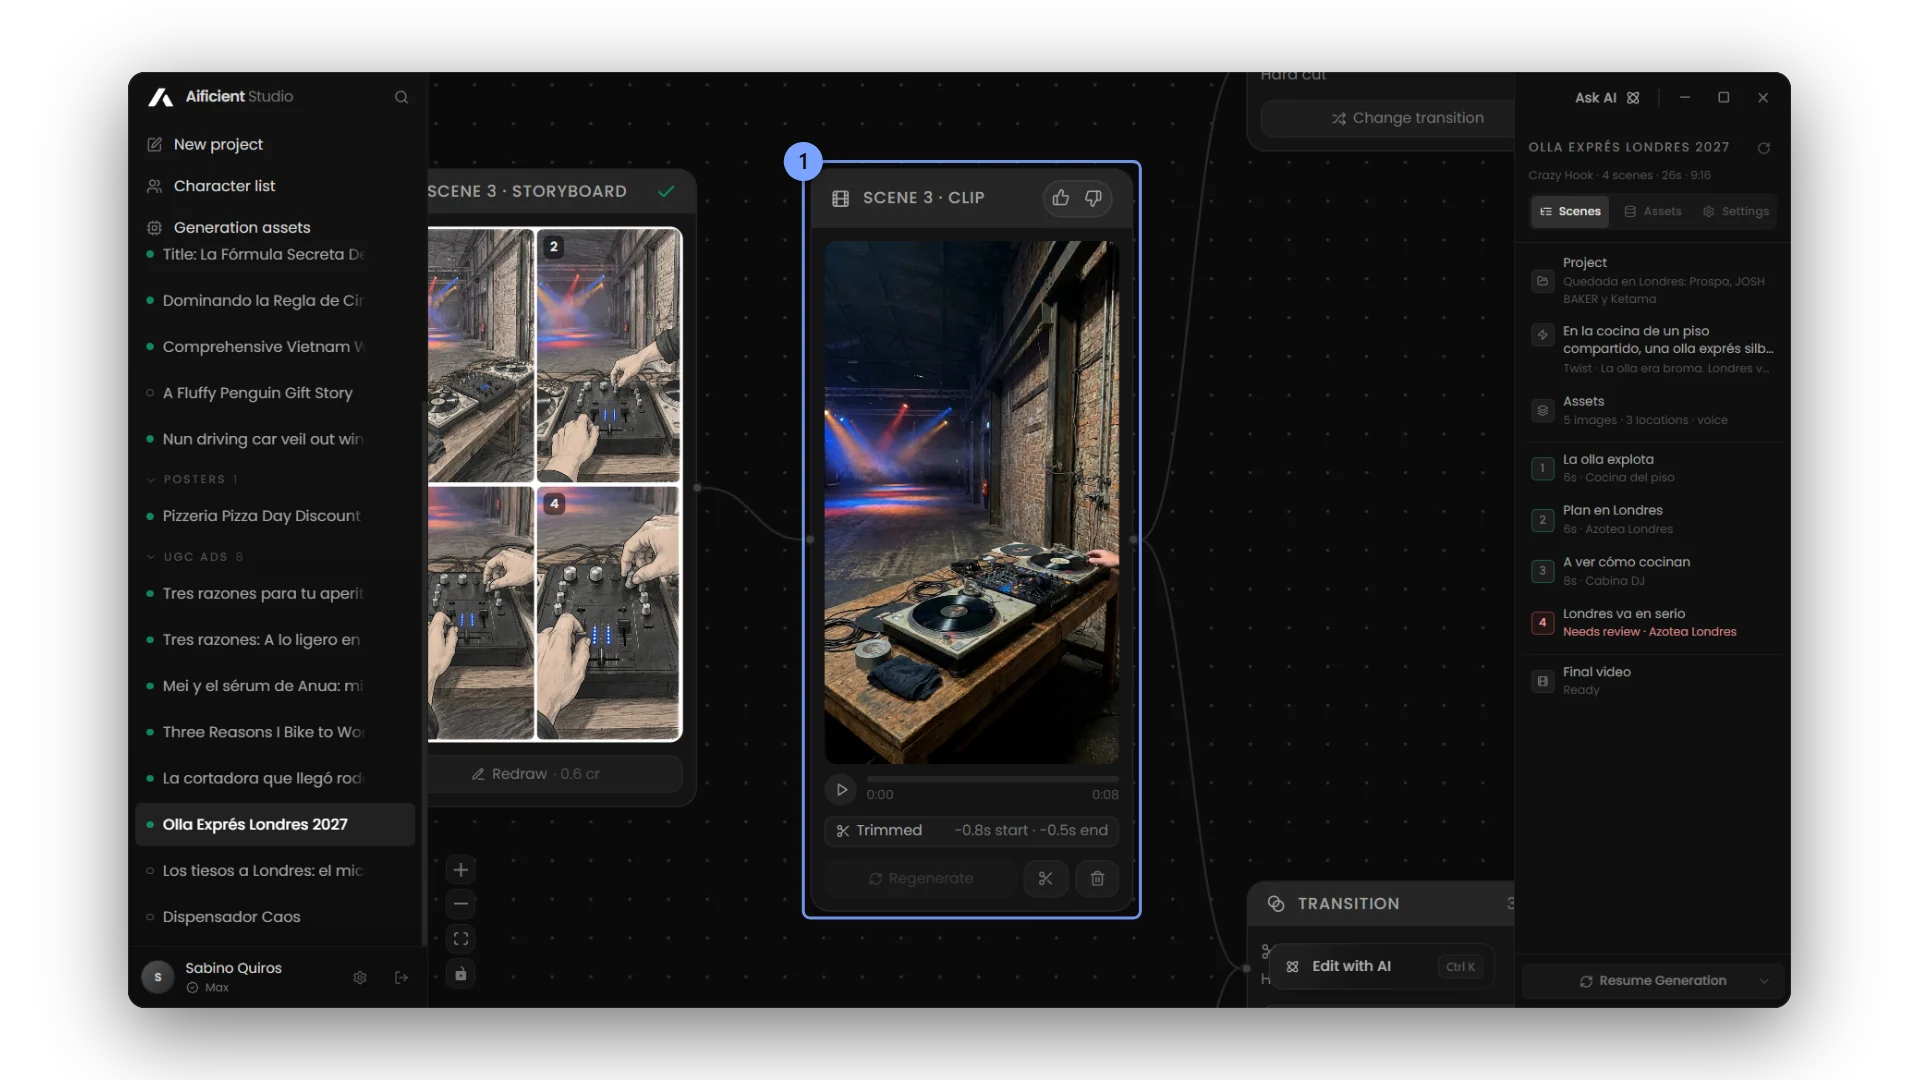Open the Ask AI assistant
The height and width of the screenshot is (1080, 1920).
pyautogui.click(x=1607, y=98)
